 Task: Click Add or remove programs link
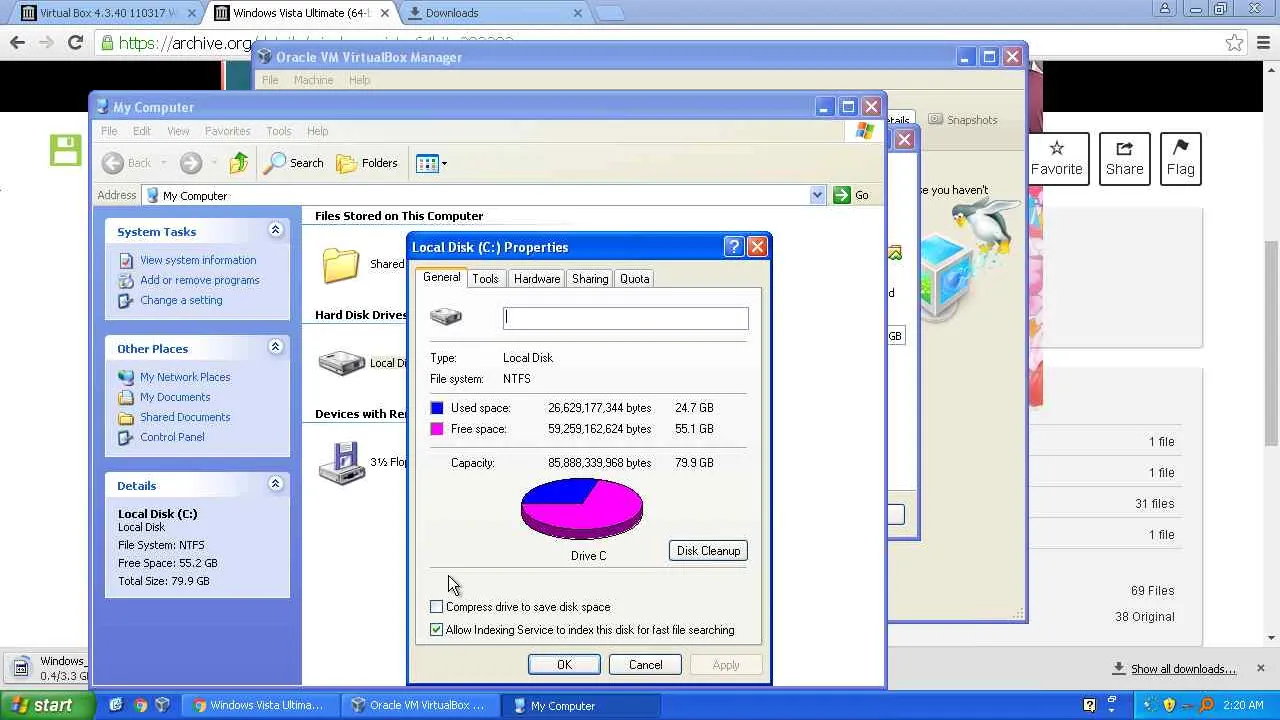point(200,280)
